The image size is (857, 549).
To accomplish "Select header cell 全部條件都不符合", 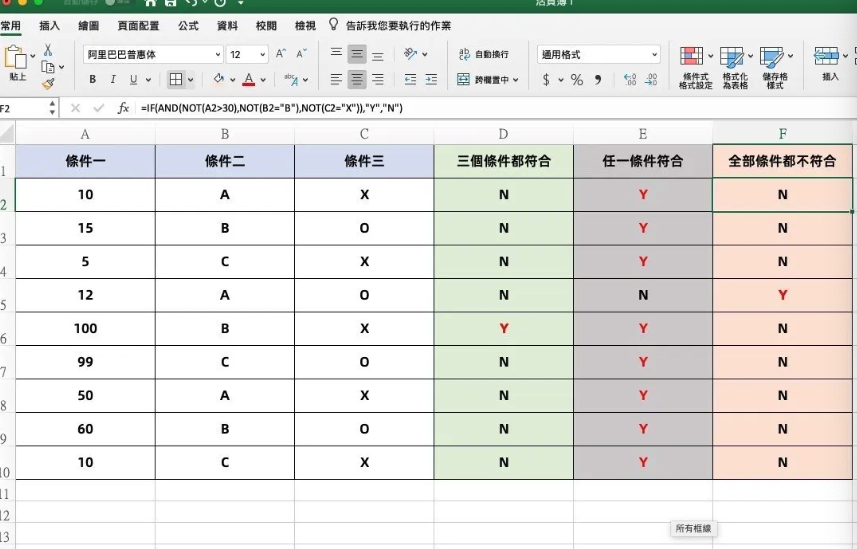I will [x=783, y=161].
